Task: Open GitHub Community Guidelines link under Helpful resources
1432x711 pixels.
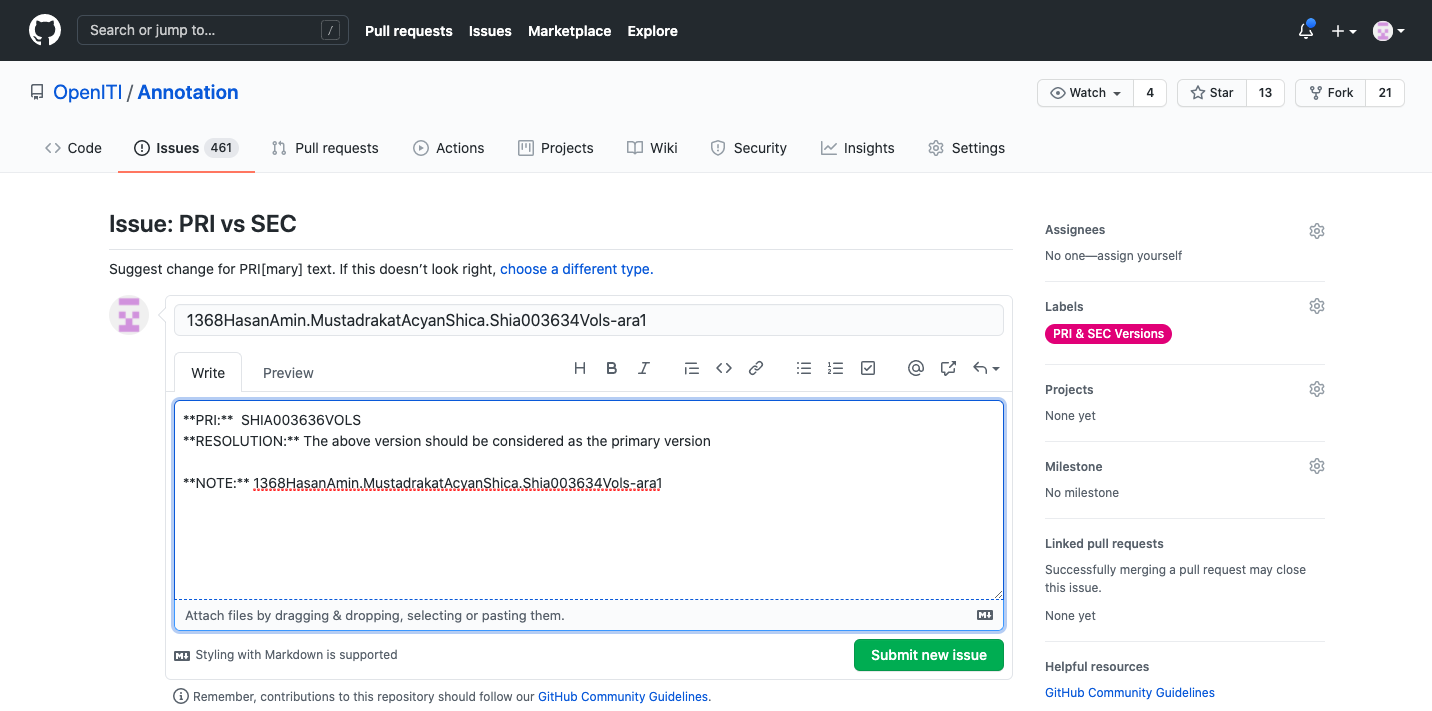Action: 1130,693
